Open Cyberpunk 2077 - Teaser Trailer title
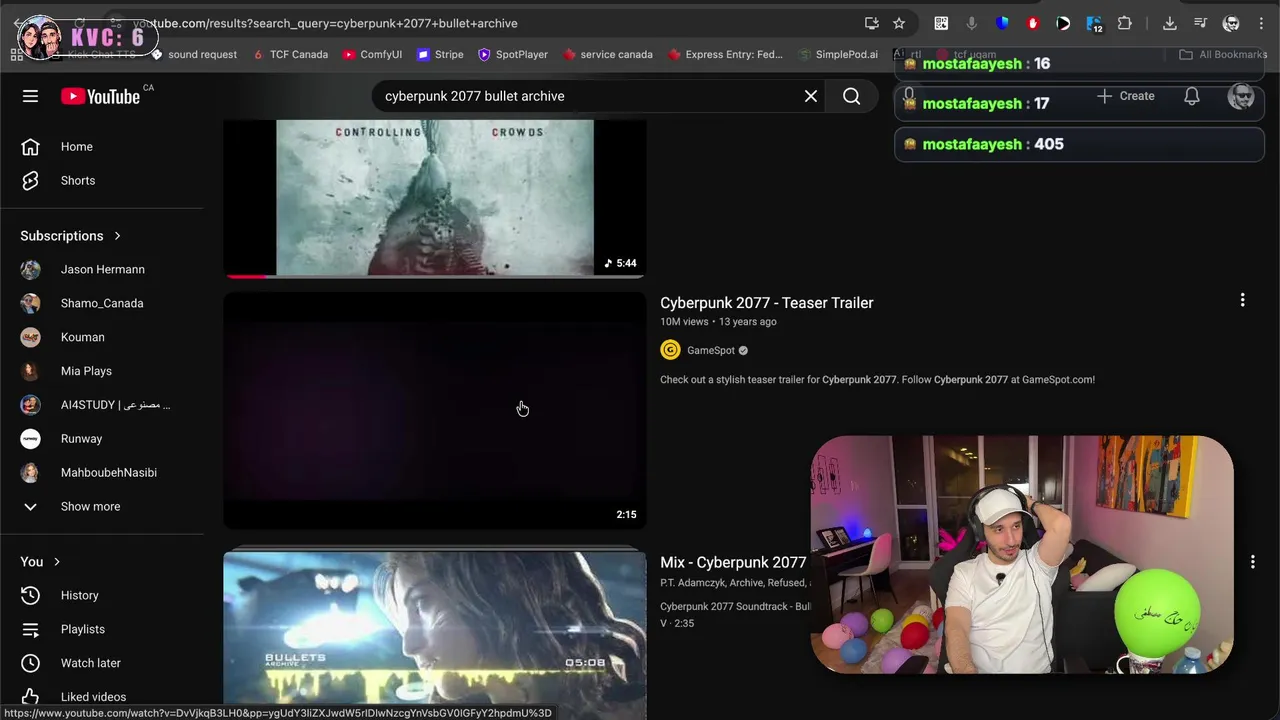The image size is (1280, 720). pyautogui.click(x=767, y=303)
